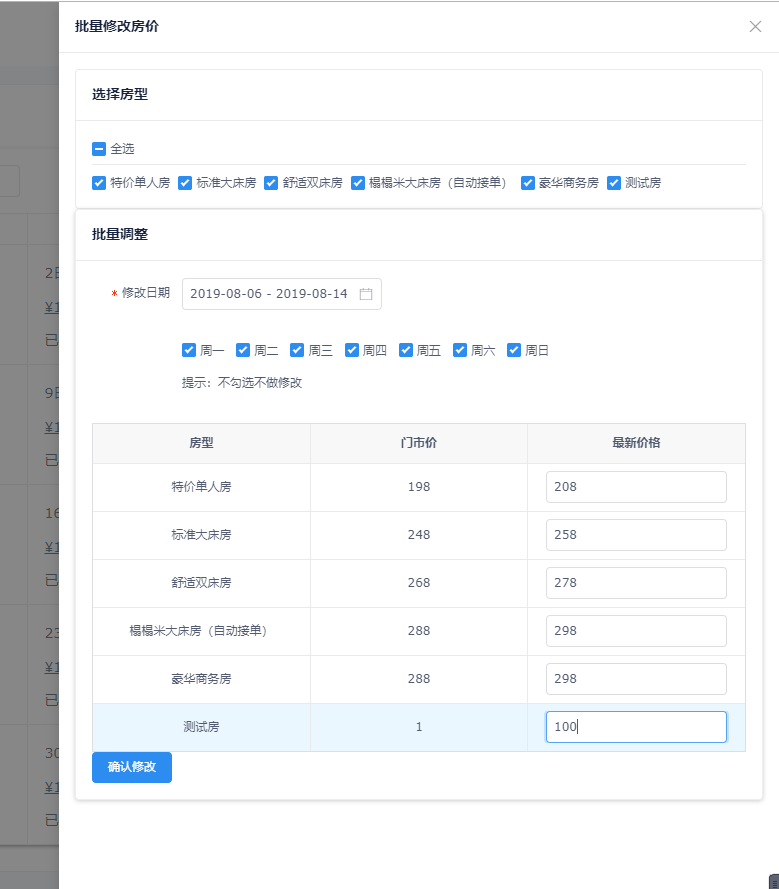The height and width of the screenshot is (889, 779).
Task: Click the 标准大床房 price input
Action: (636, 535)
